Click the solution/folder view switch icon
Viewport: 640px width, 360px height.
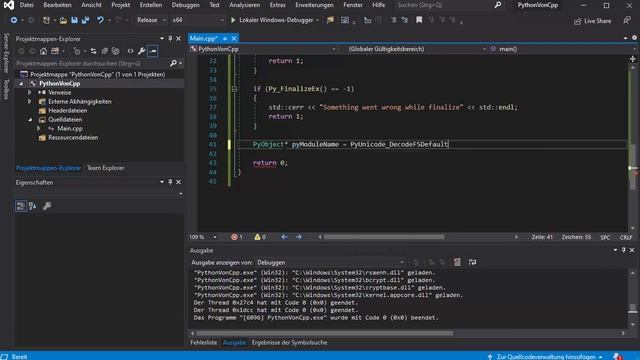click(55, 51)
